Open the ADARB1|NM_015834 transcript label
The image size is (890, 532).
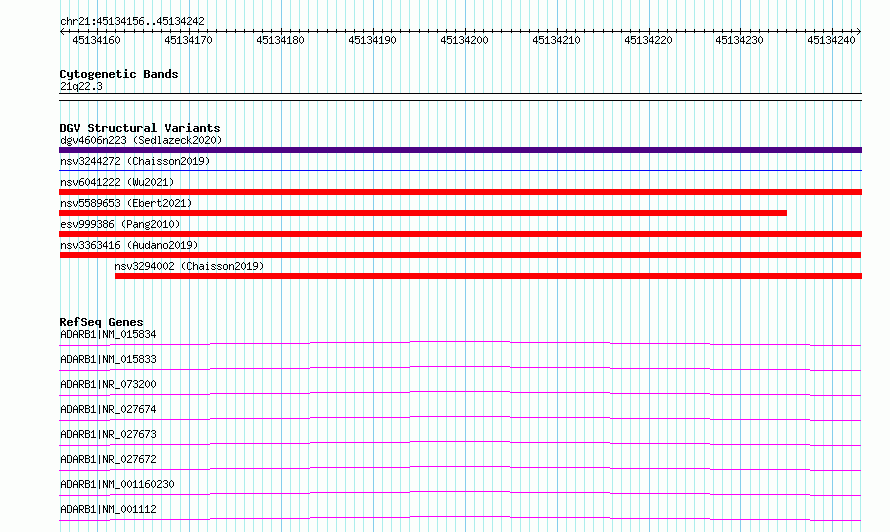click(x=108, y=334)
